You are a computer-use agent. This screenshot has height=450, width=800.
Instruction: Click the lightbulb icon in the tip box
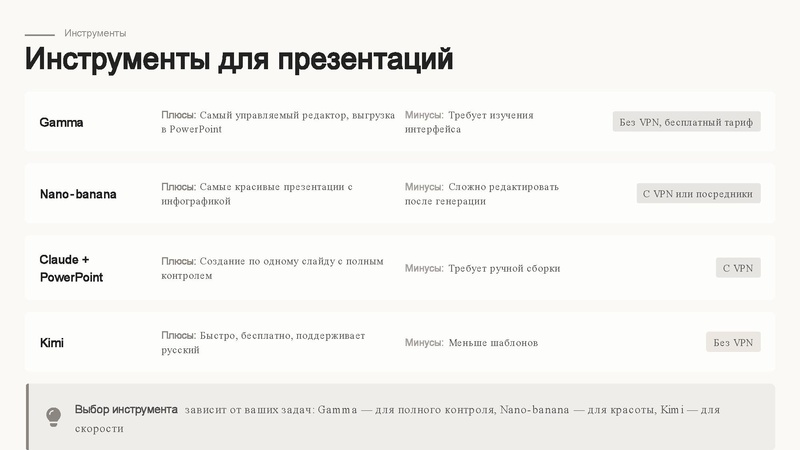click(54, 417)
